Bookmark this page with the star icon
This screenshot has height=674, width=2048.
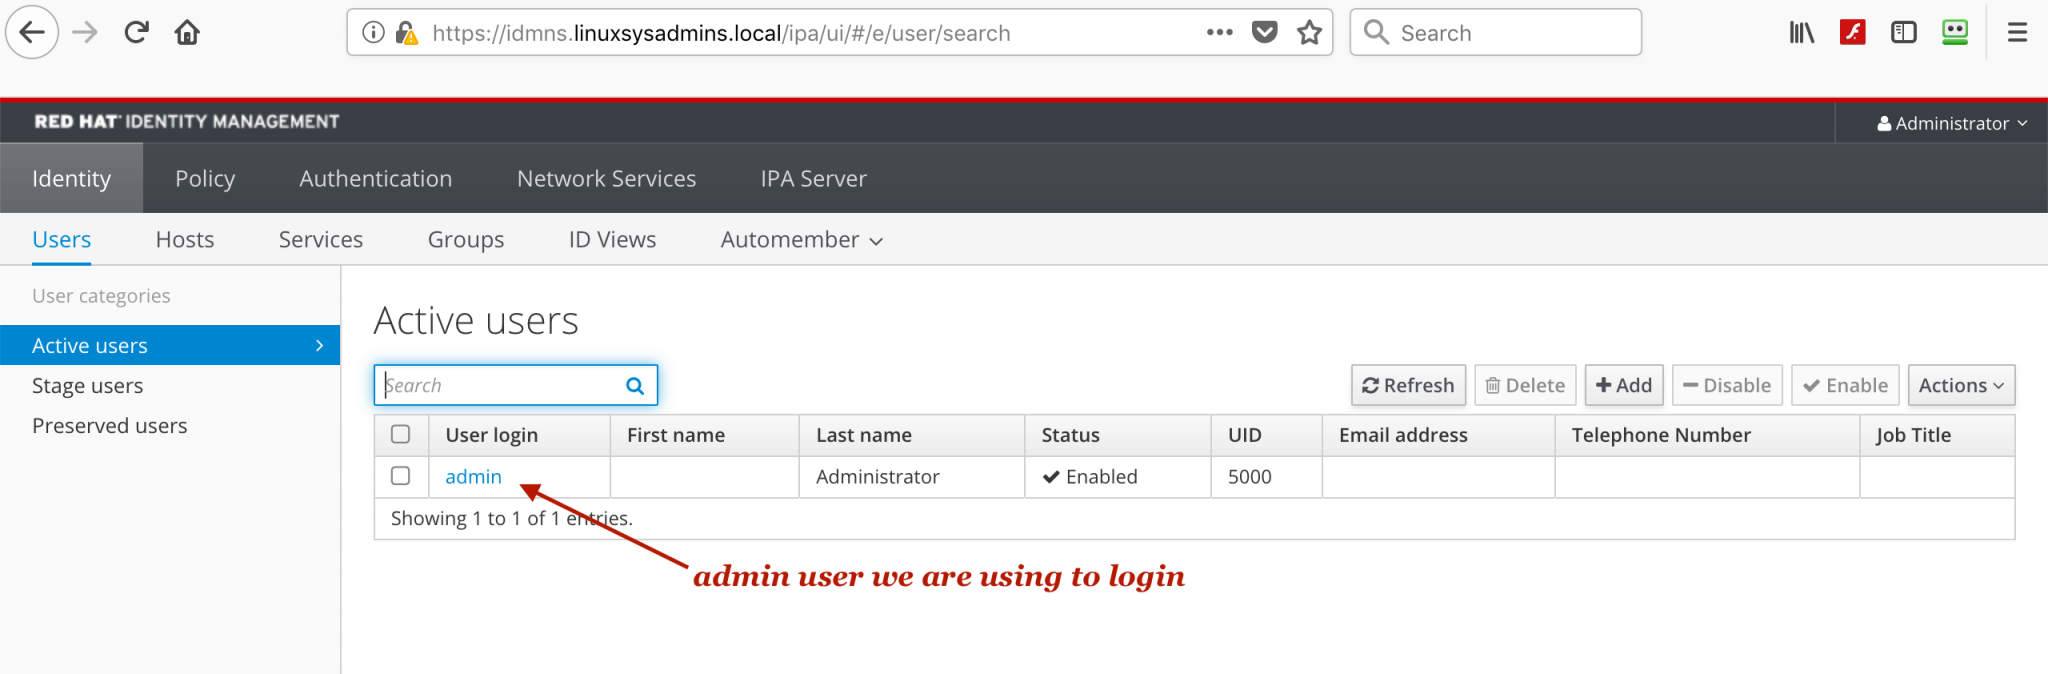click(1310, 32)
